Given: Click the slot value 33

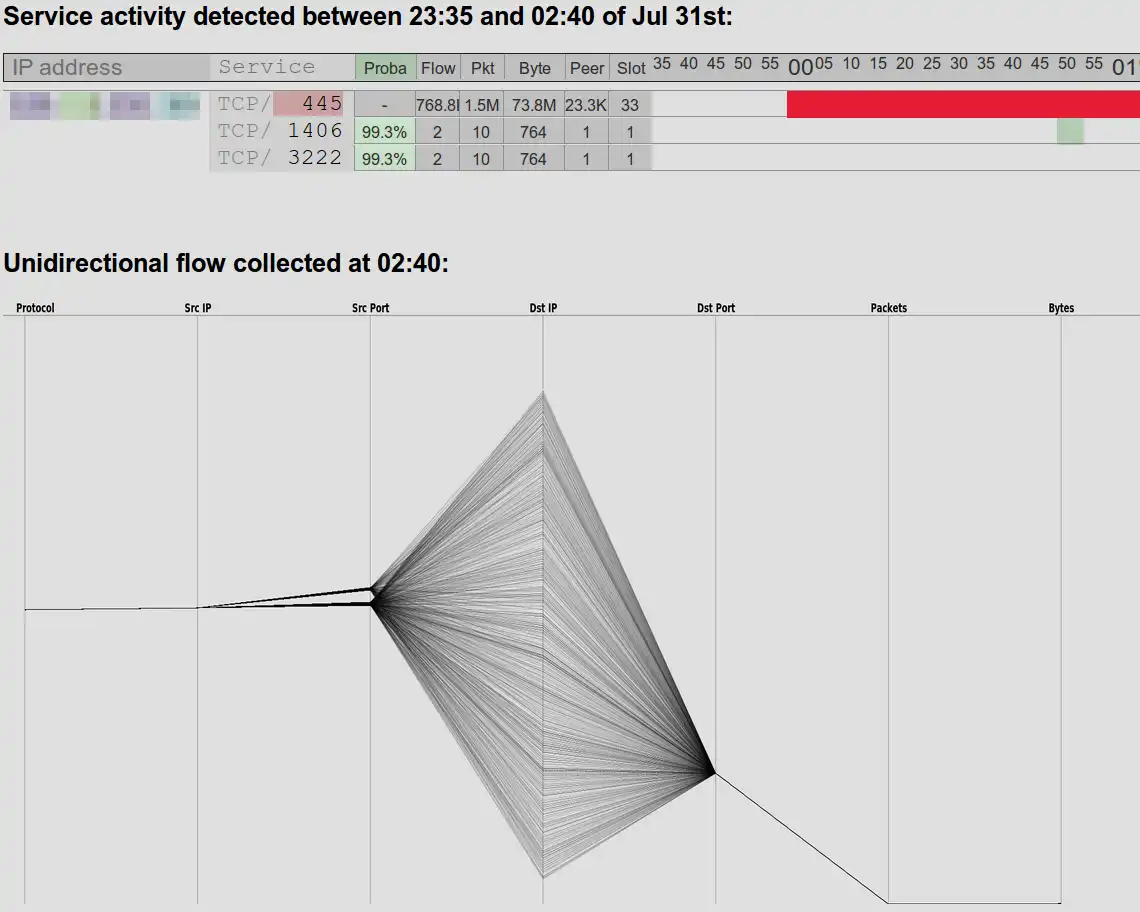Looking at the screenshot, I should click(x=630, y=105).
